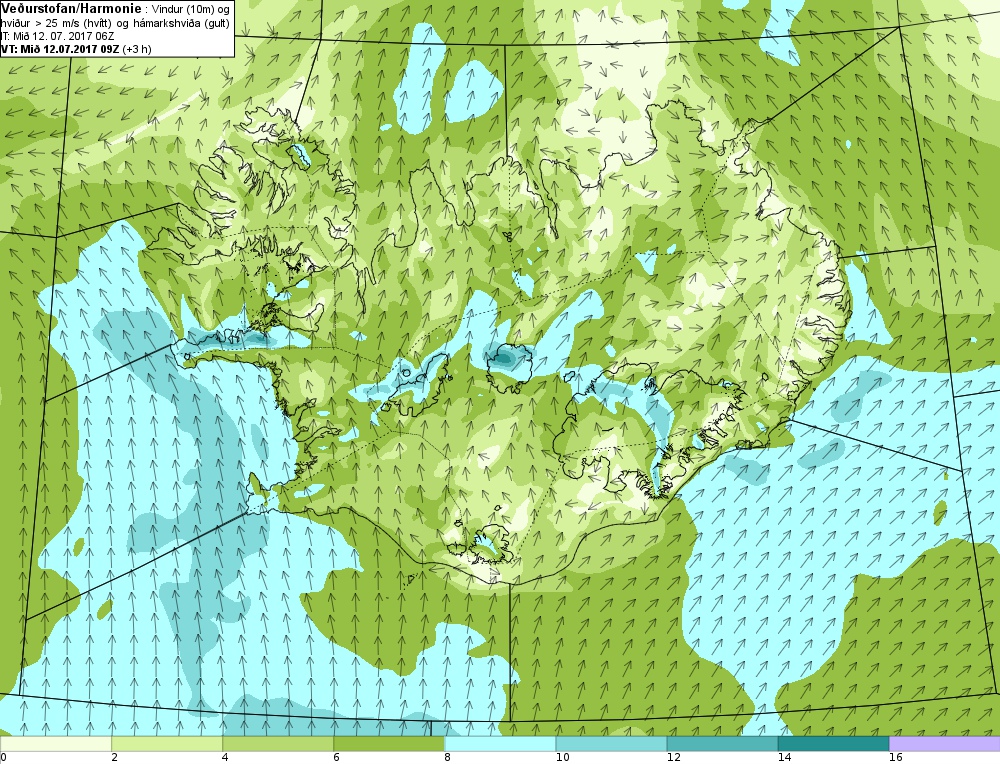
Task: Click the legend scale label "10"
Action: coord(561,758)
